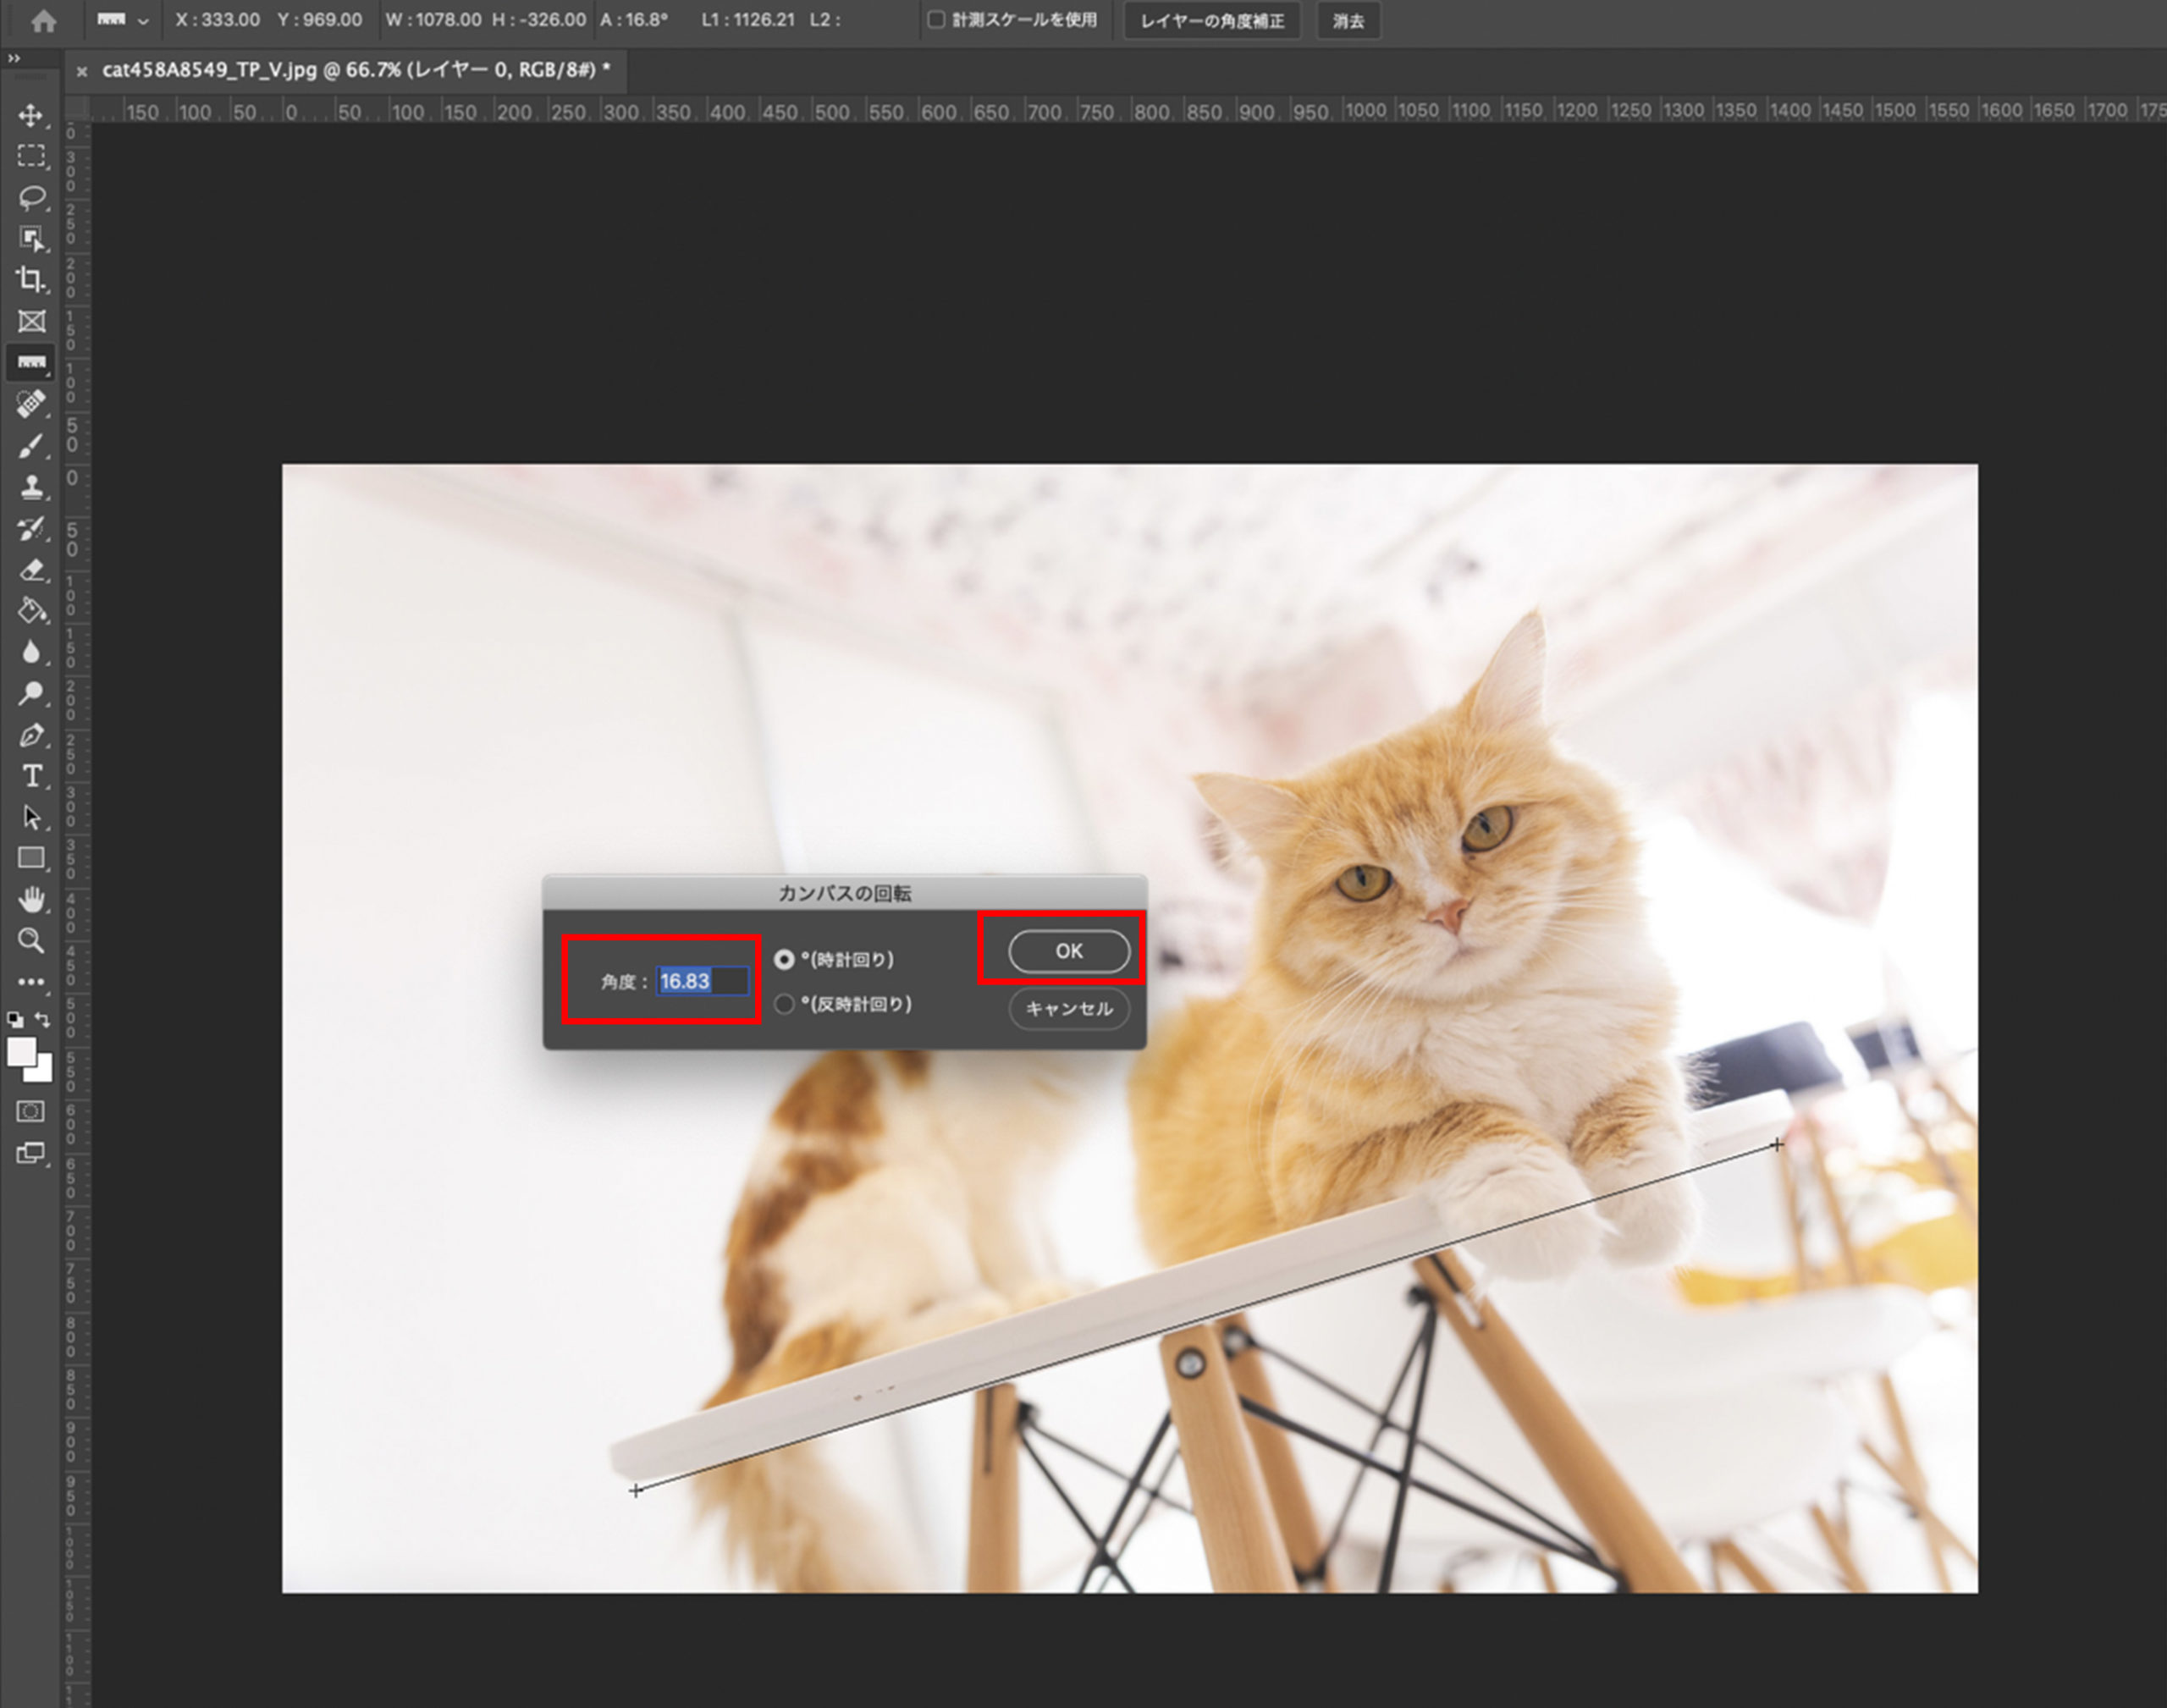The image size is (2167, 1708).
Task: Click the A:16.8° angle readout
Action: coord(633,20)
